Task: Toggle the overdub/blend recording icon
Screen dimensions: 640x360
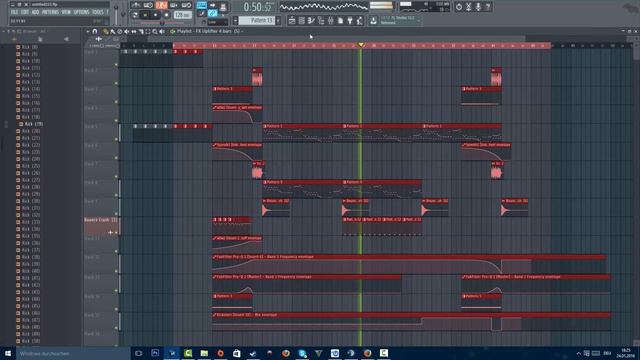Action: click(x=174, y=5)
